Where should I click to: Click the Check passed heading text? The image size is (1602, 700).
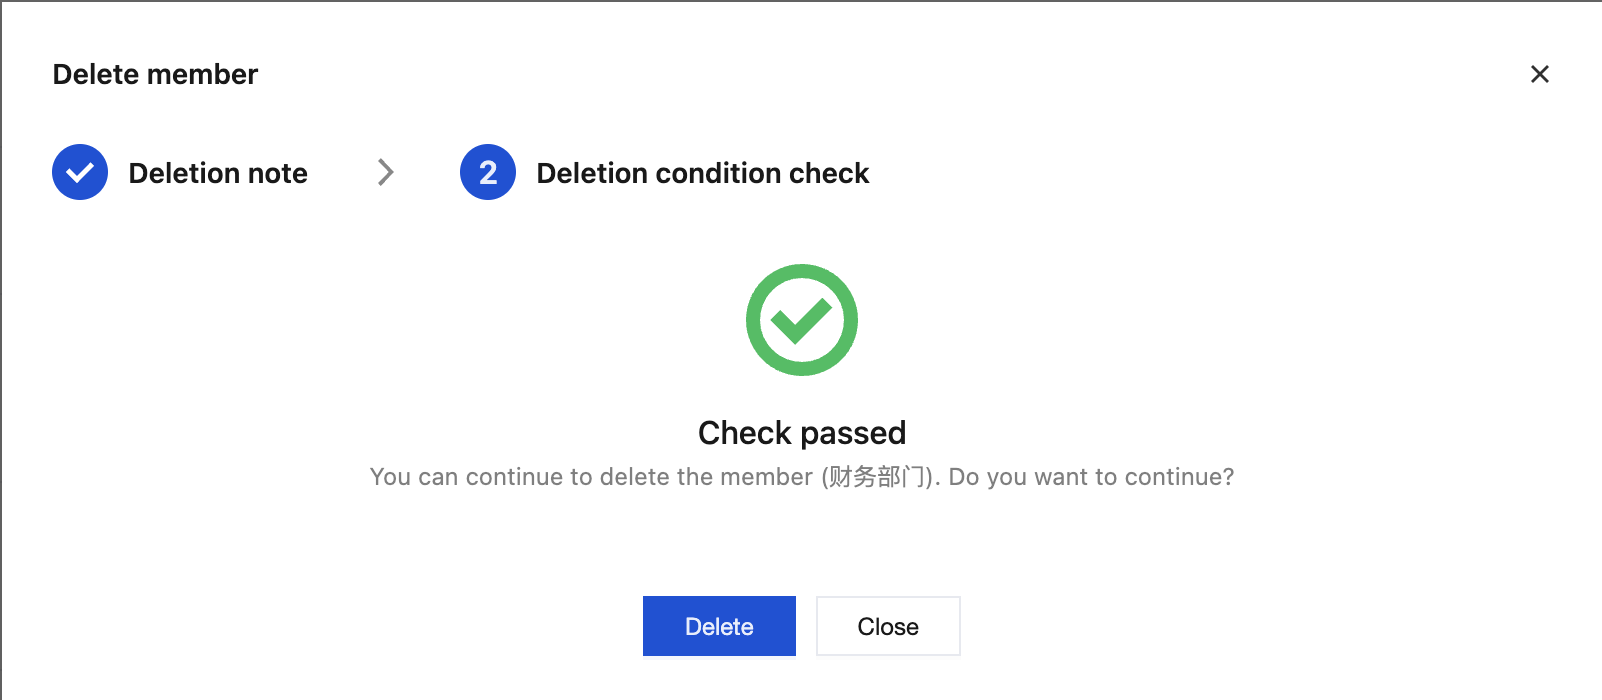point(801,433)
